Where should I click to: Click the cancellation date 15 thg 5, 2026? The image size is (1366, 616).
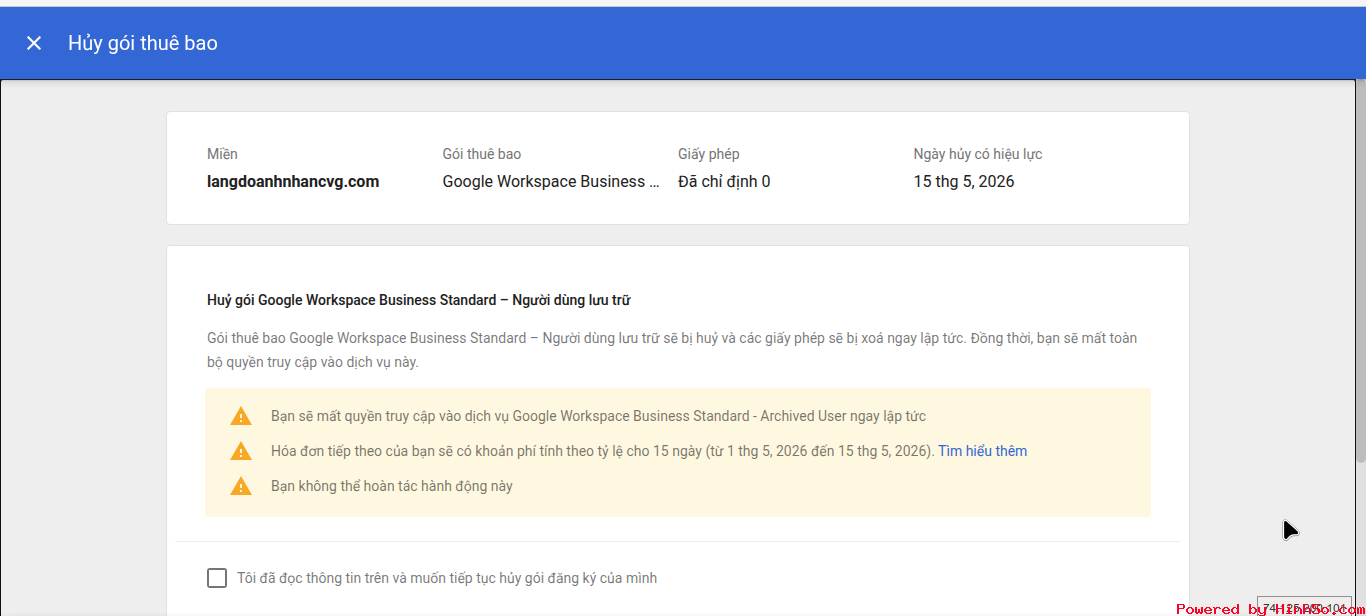964,182
